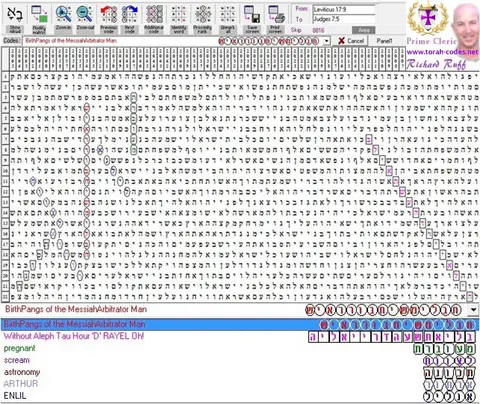Screen dimensions: 480x404
Task: Click the Prime Cleric crest emblem
Action: [428, 17]
